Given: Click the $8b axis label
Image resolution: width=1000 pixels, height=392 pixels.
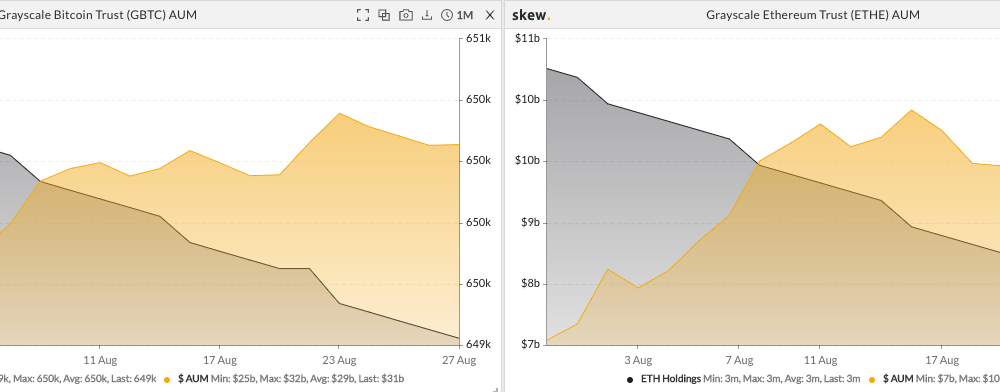Looking at the screenshot, I should pyautogui.click(x=530, y=284).
